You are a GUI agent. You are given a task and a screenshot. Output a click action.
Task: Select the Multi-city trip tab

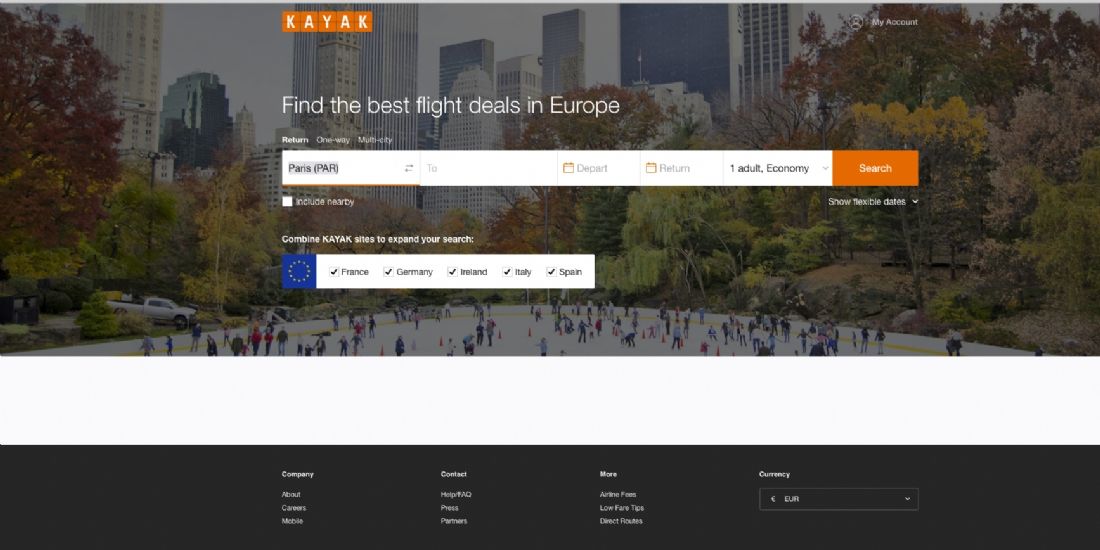pos(375,140)
